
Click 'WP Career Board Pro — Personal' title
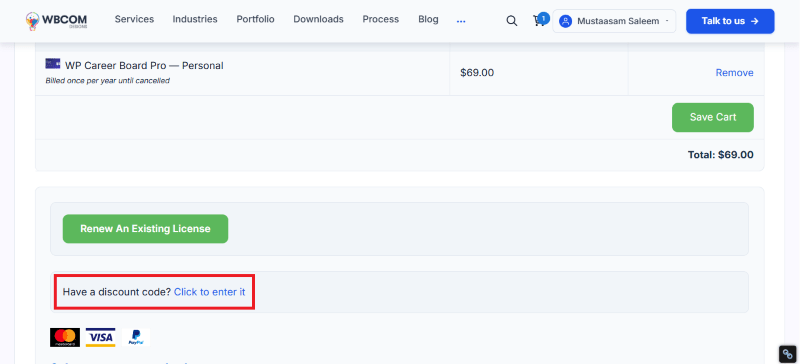144,66
